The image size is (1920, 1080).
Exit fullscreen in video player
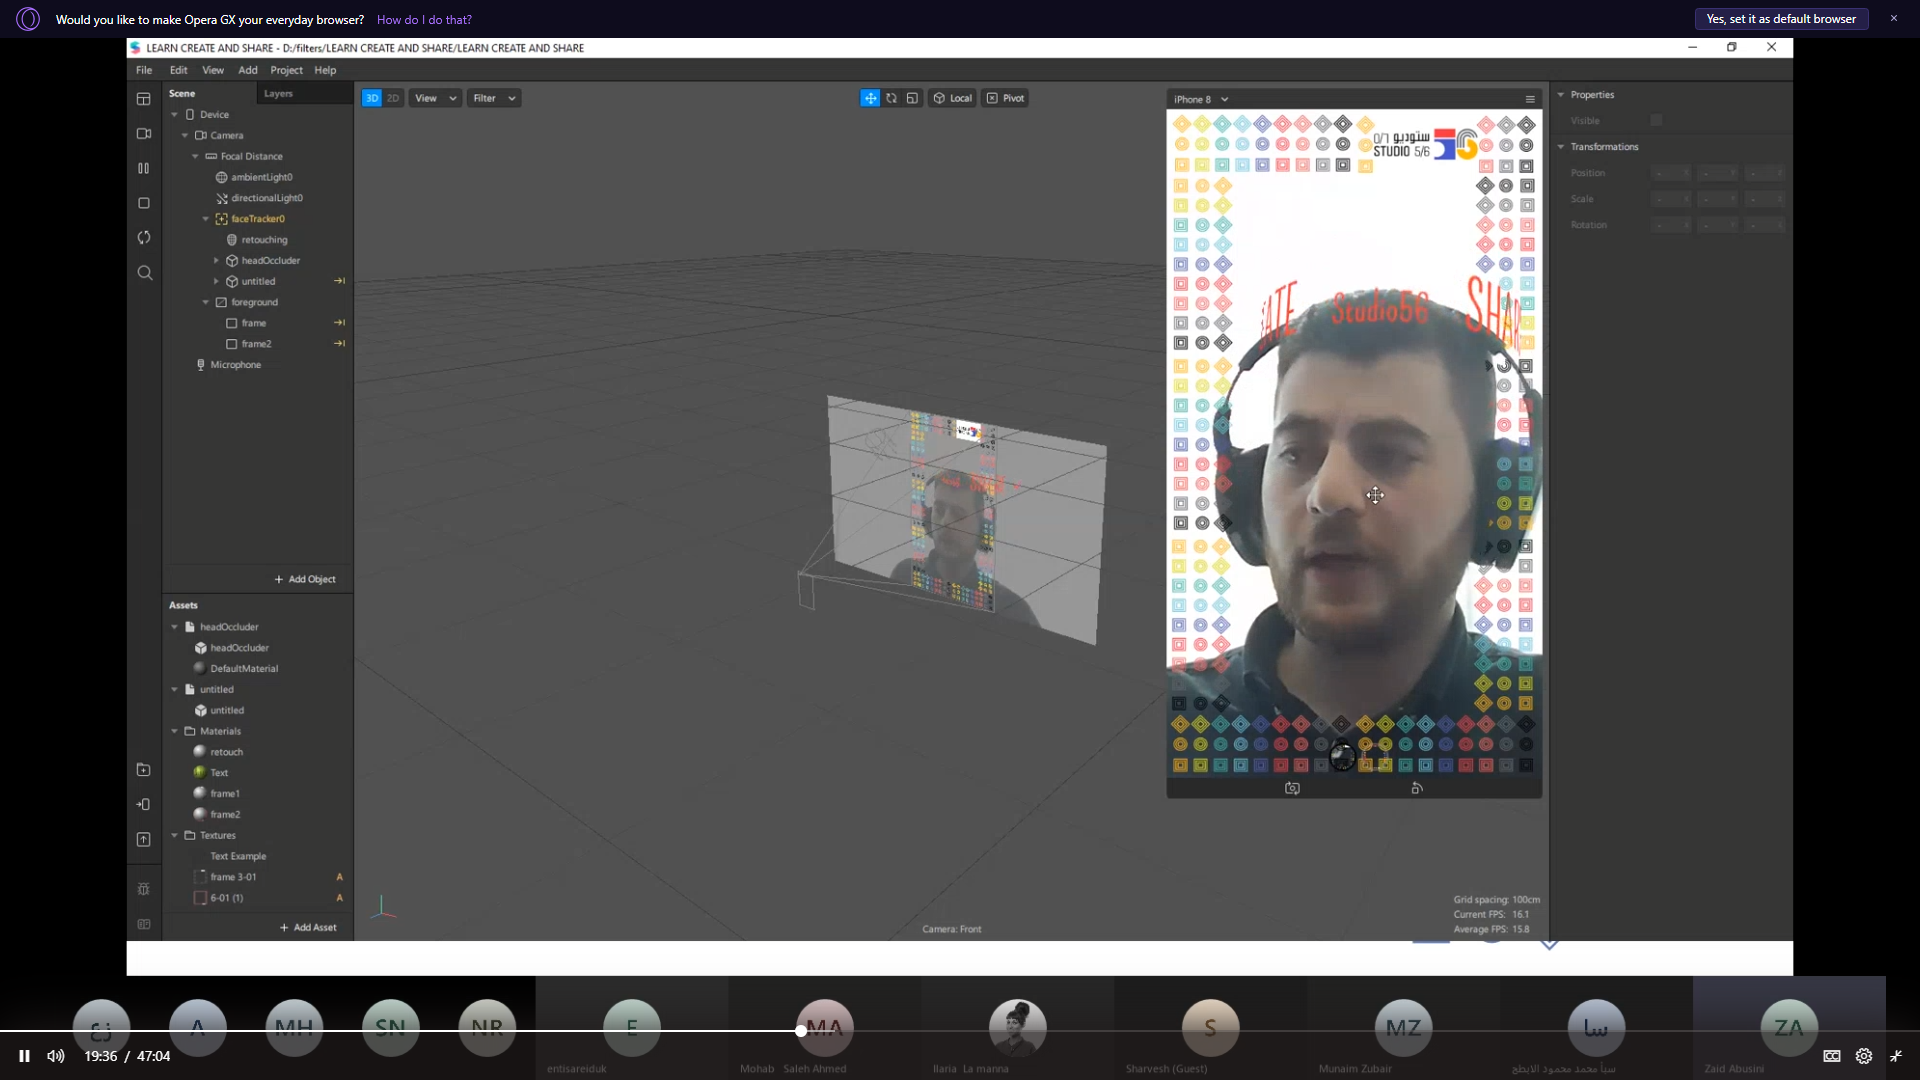coord(1896,1056)
